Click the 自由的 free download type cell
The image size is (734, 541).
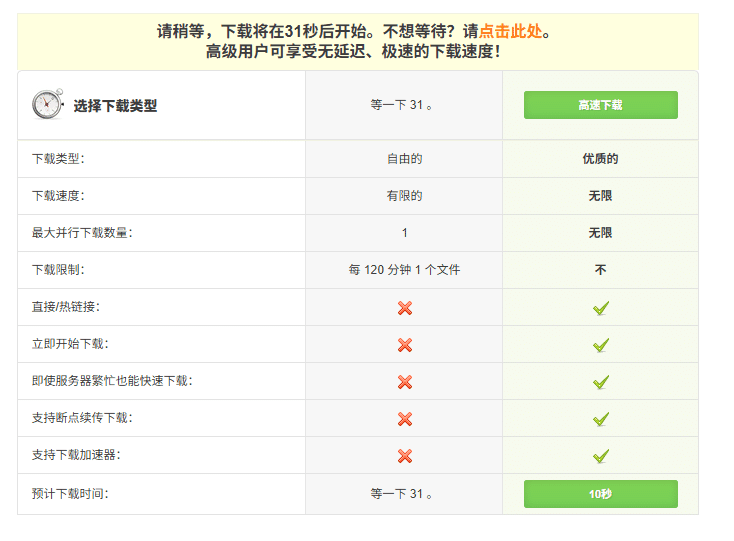tap(404, 159)
